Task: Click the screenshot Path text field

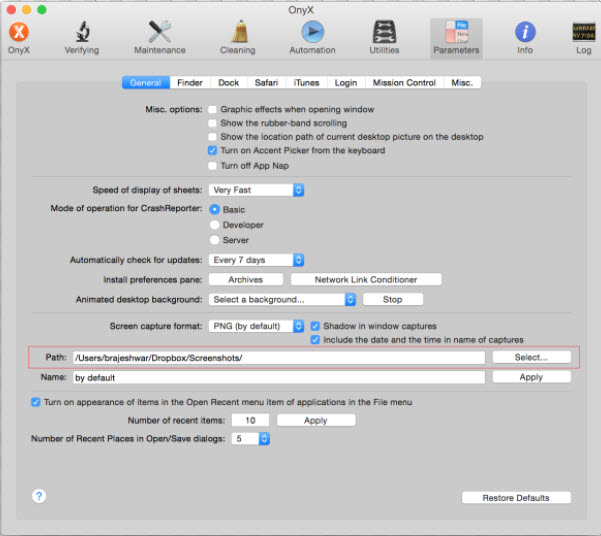Action: tap(279, 358)
